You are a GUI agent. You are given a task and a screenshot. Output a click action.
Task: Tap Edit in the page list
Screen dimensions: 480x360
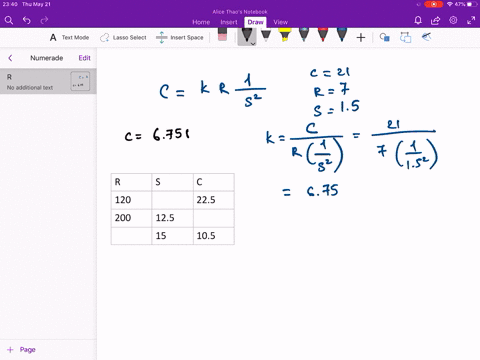[x=84, y=58]
